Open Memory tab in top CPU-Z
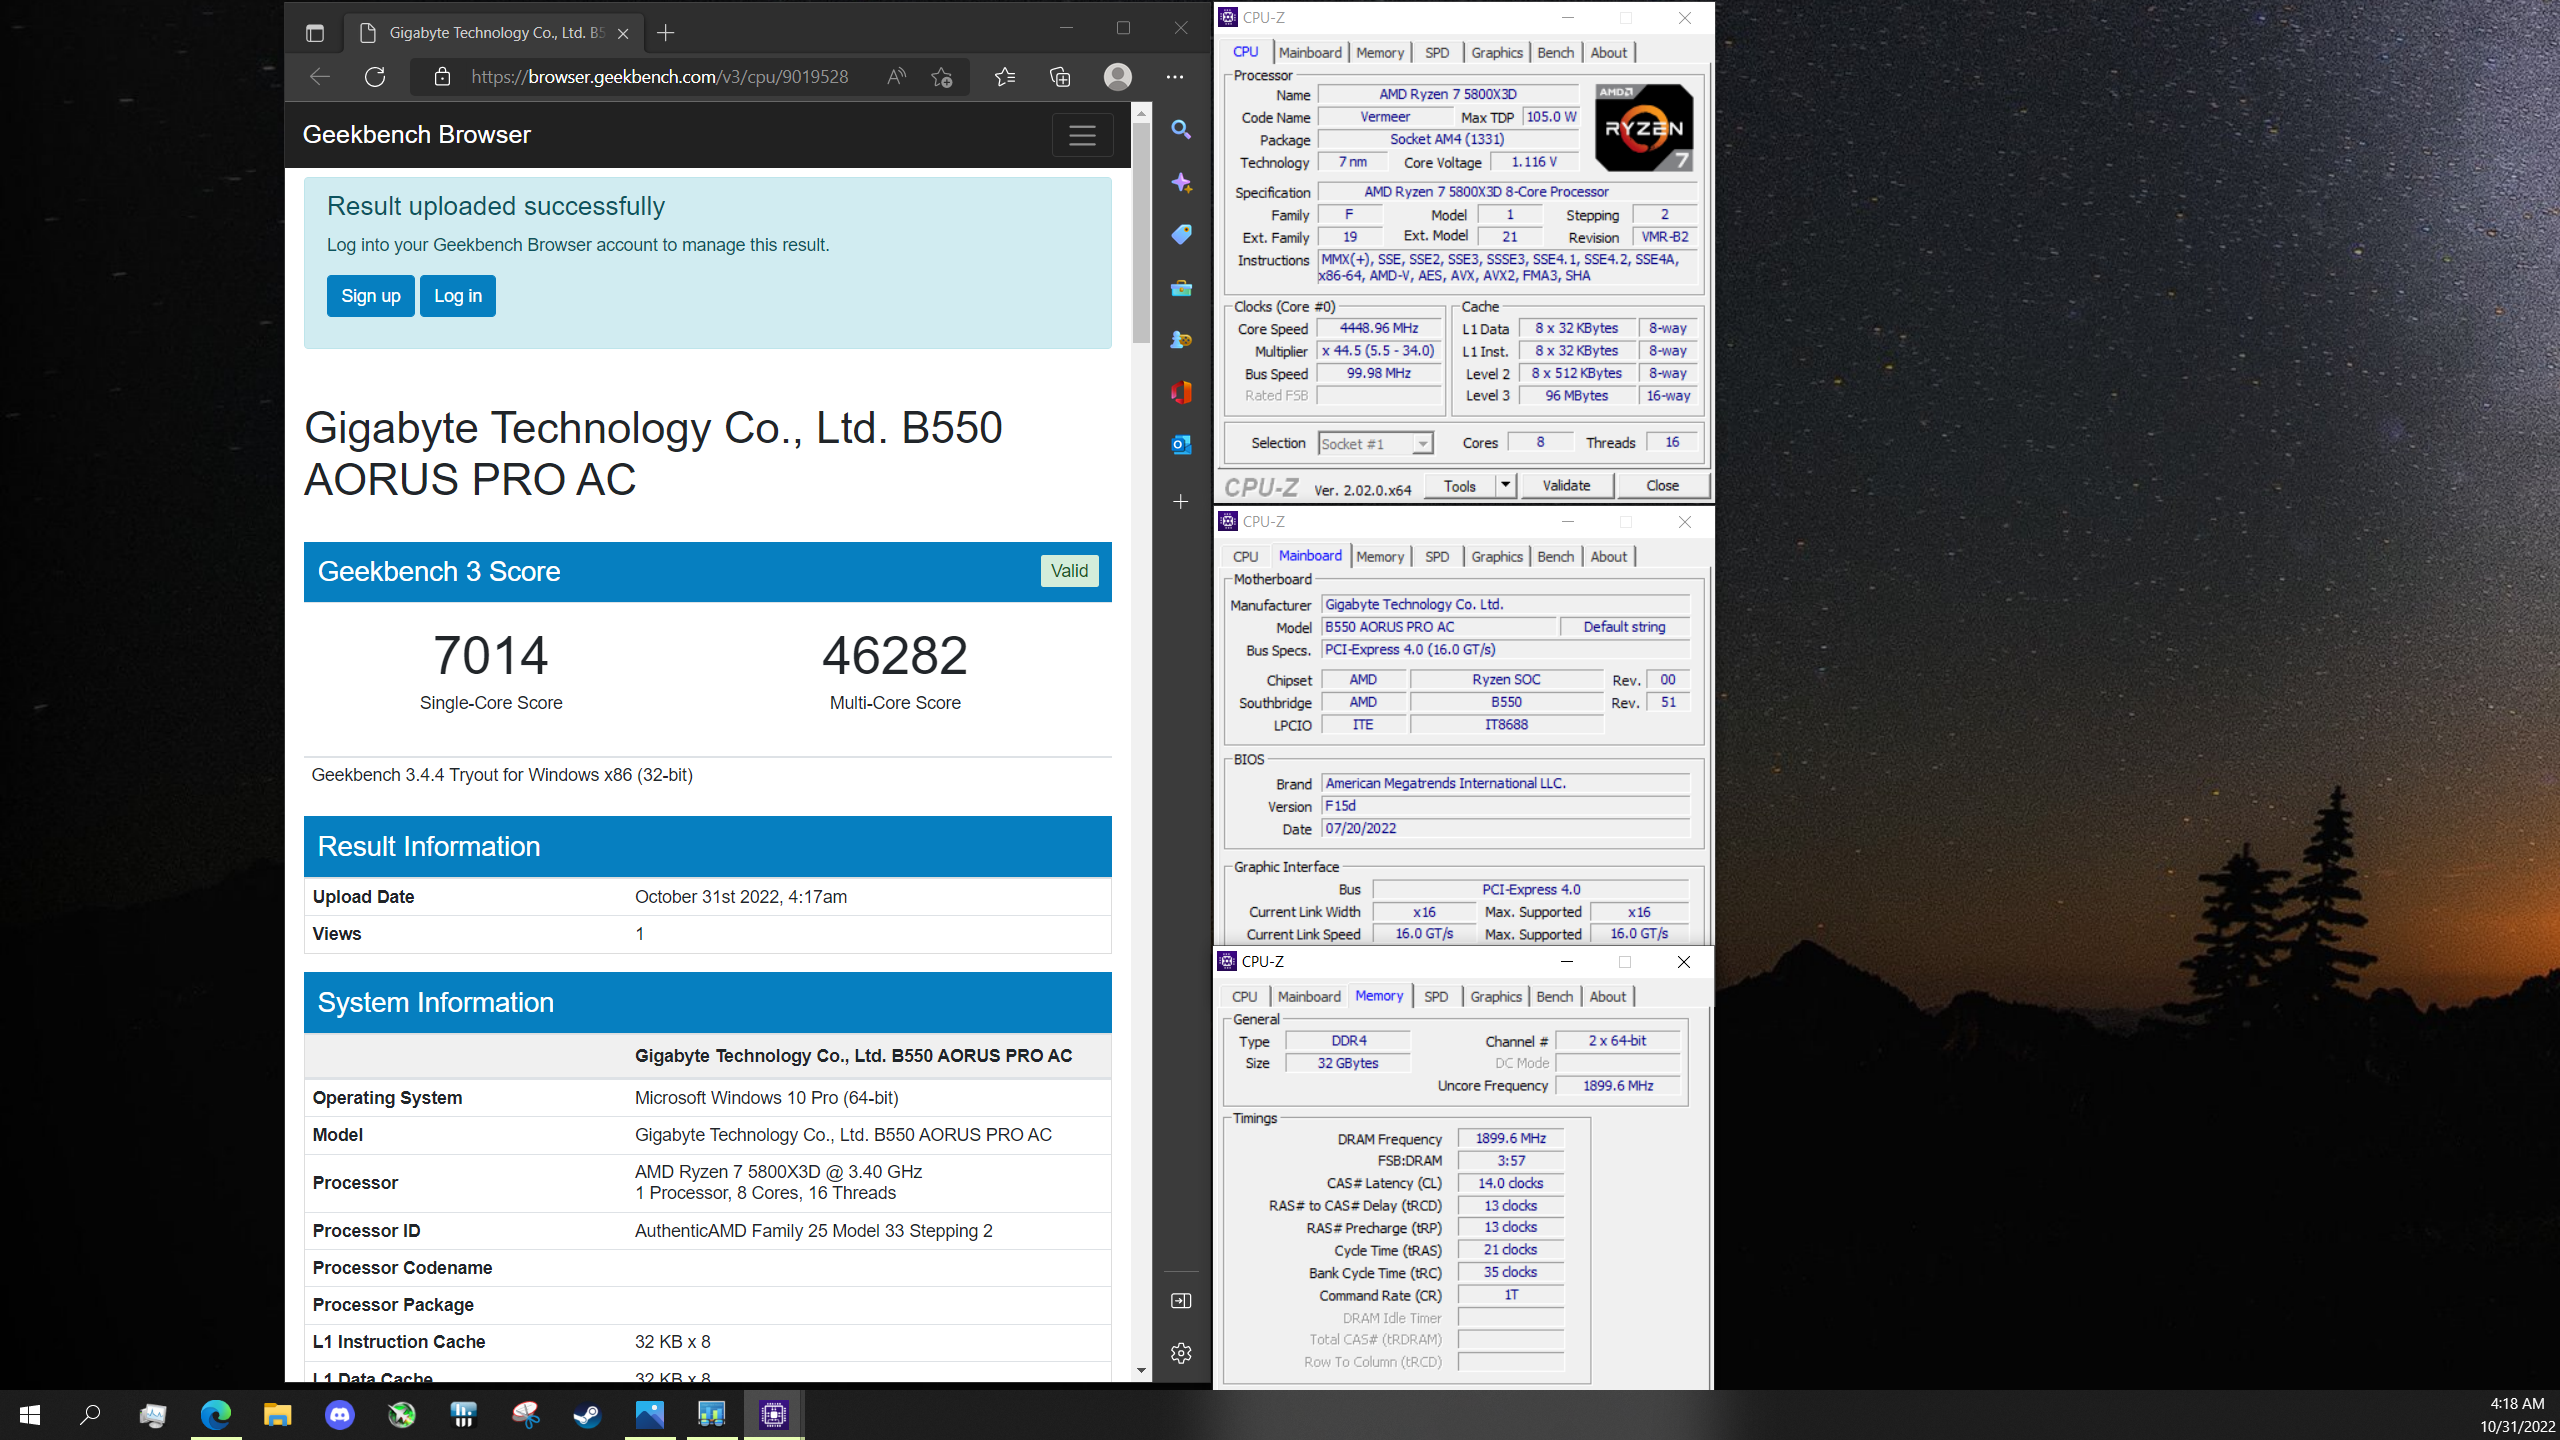Image resolution: width=2560 pixels, height=1440 pixels. coord(1380,53)
